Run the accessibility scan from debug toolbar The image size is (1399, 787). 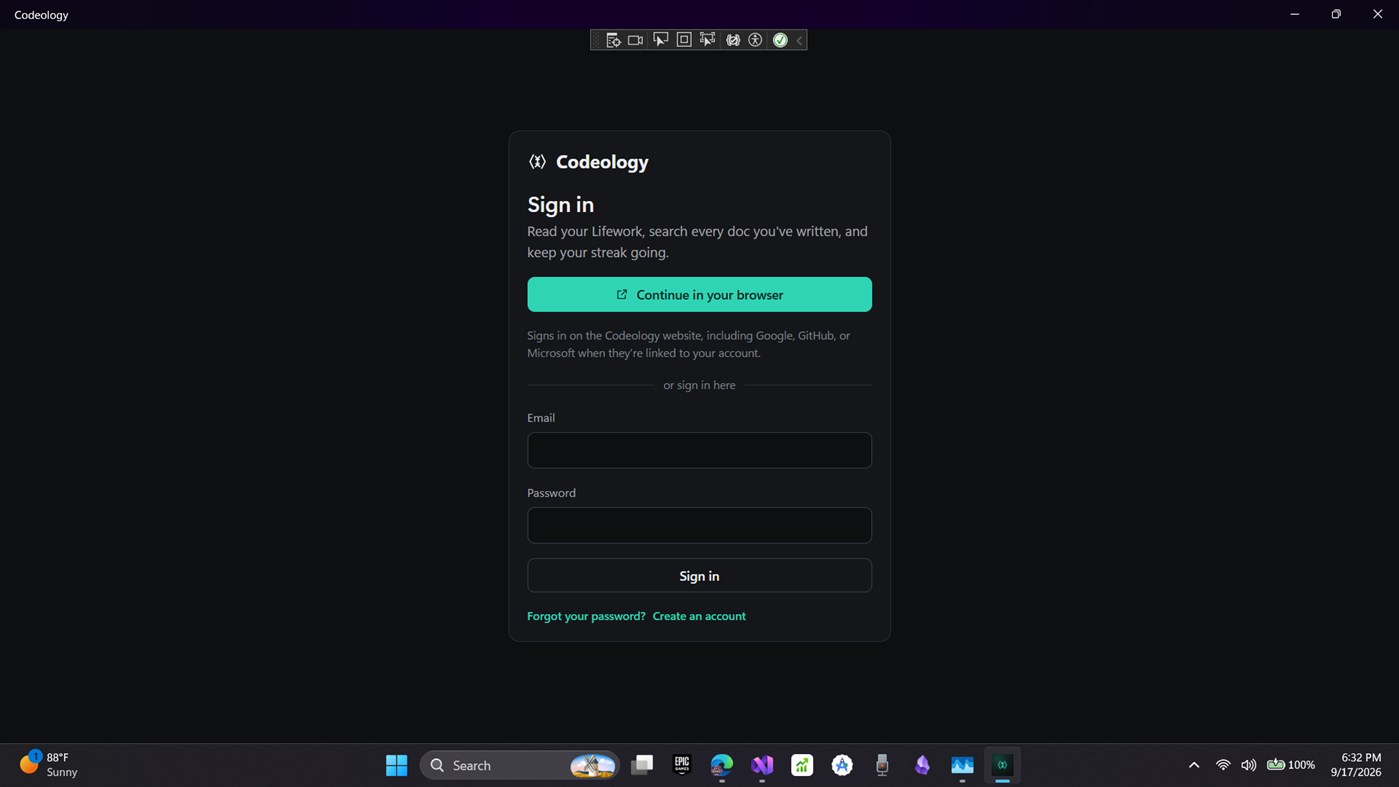756,40
